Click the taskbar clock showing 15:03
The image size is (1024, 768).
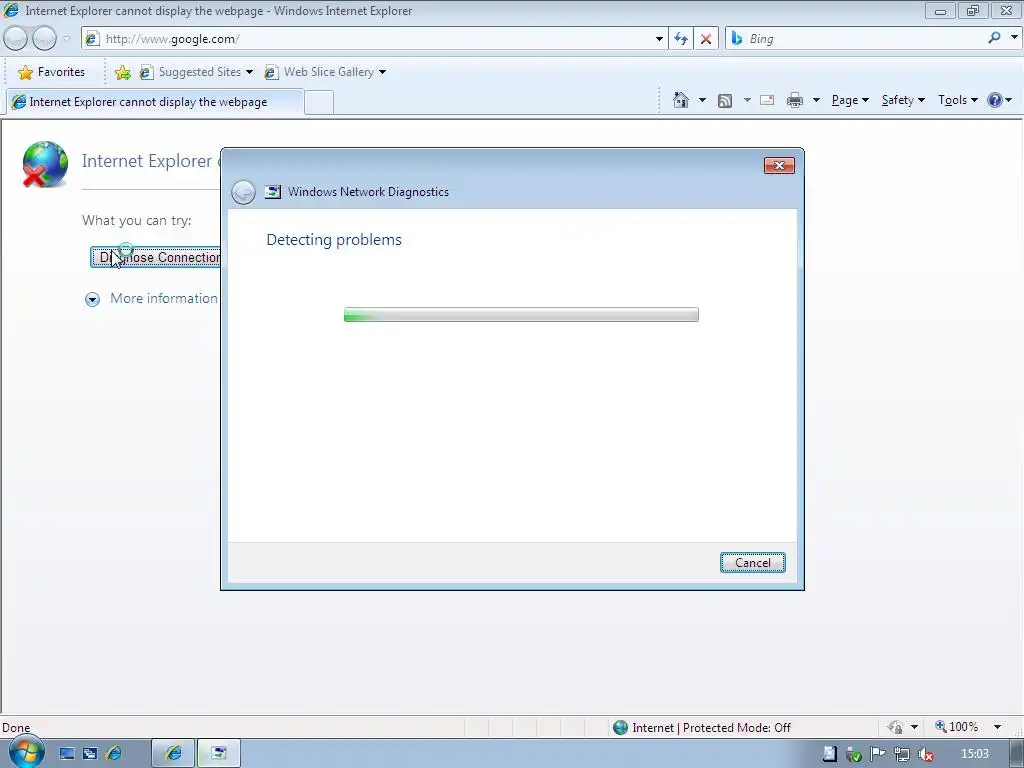[x=974, y=754]
